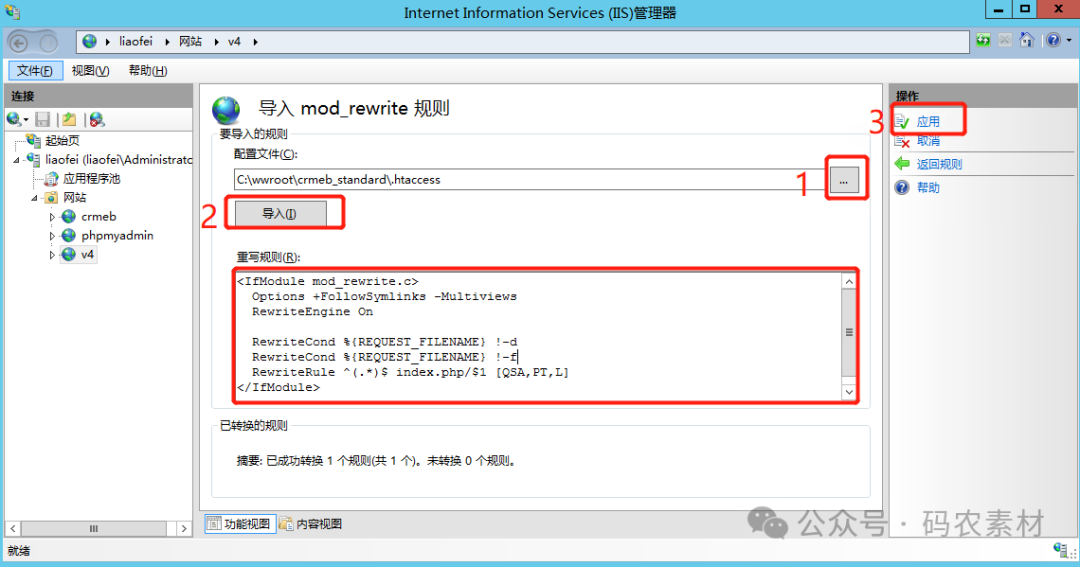1080x567 pixels.
Task: Click the 网站 breadcrumb in address bar
Action: pyautogui.click(x=190, y=41)
